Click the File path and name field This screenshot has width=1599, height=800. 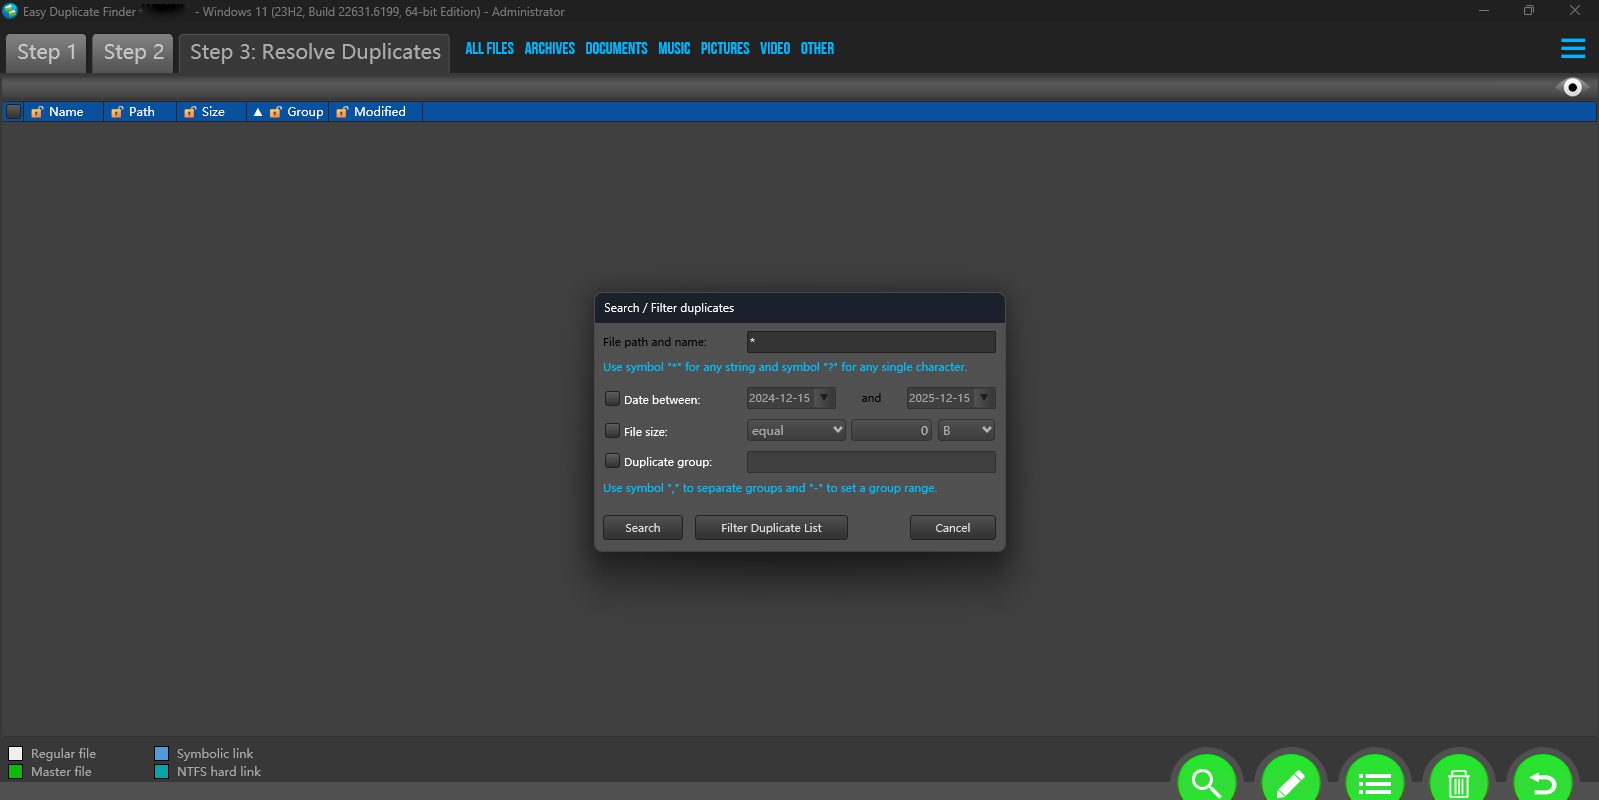(x=870, y=342)
